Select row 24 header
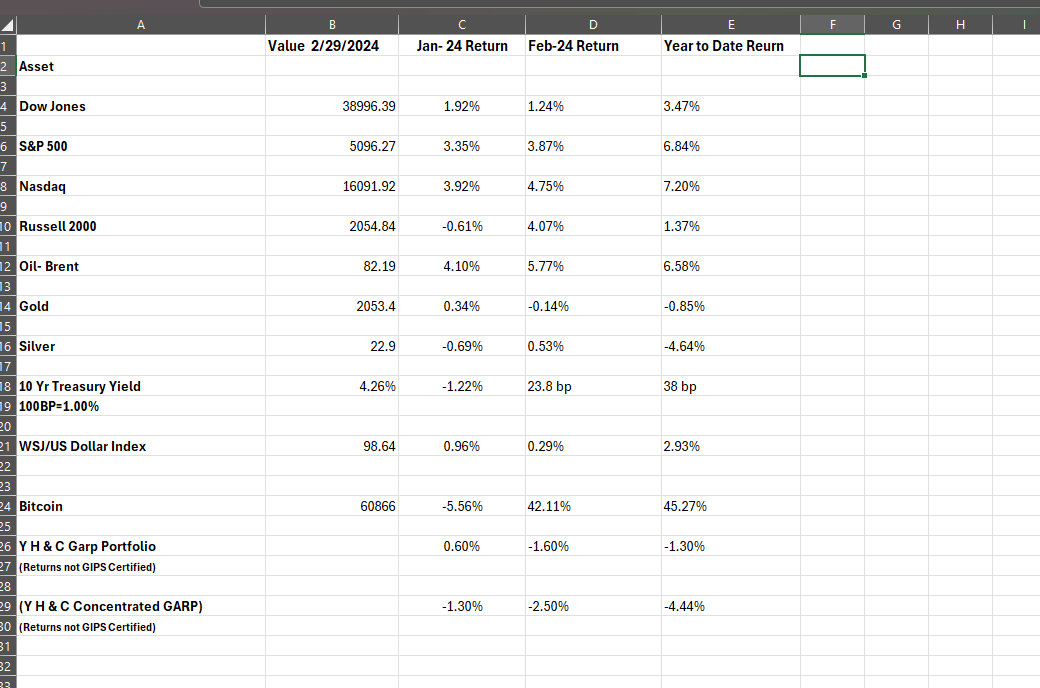This screenshot has width=1040, height=688. (x=8, y=506)
